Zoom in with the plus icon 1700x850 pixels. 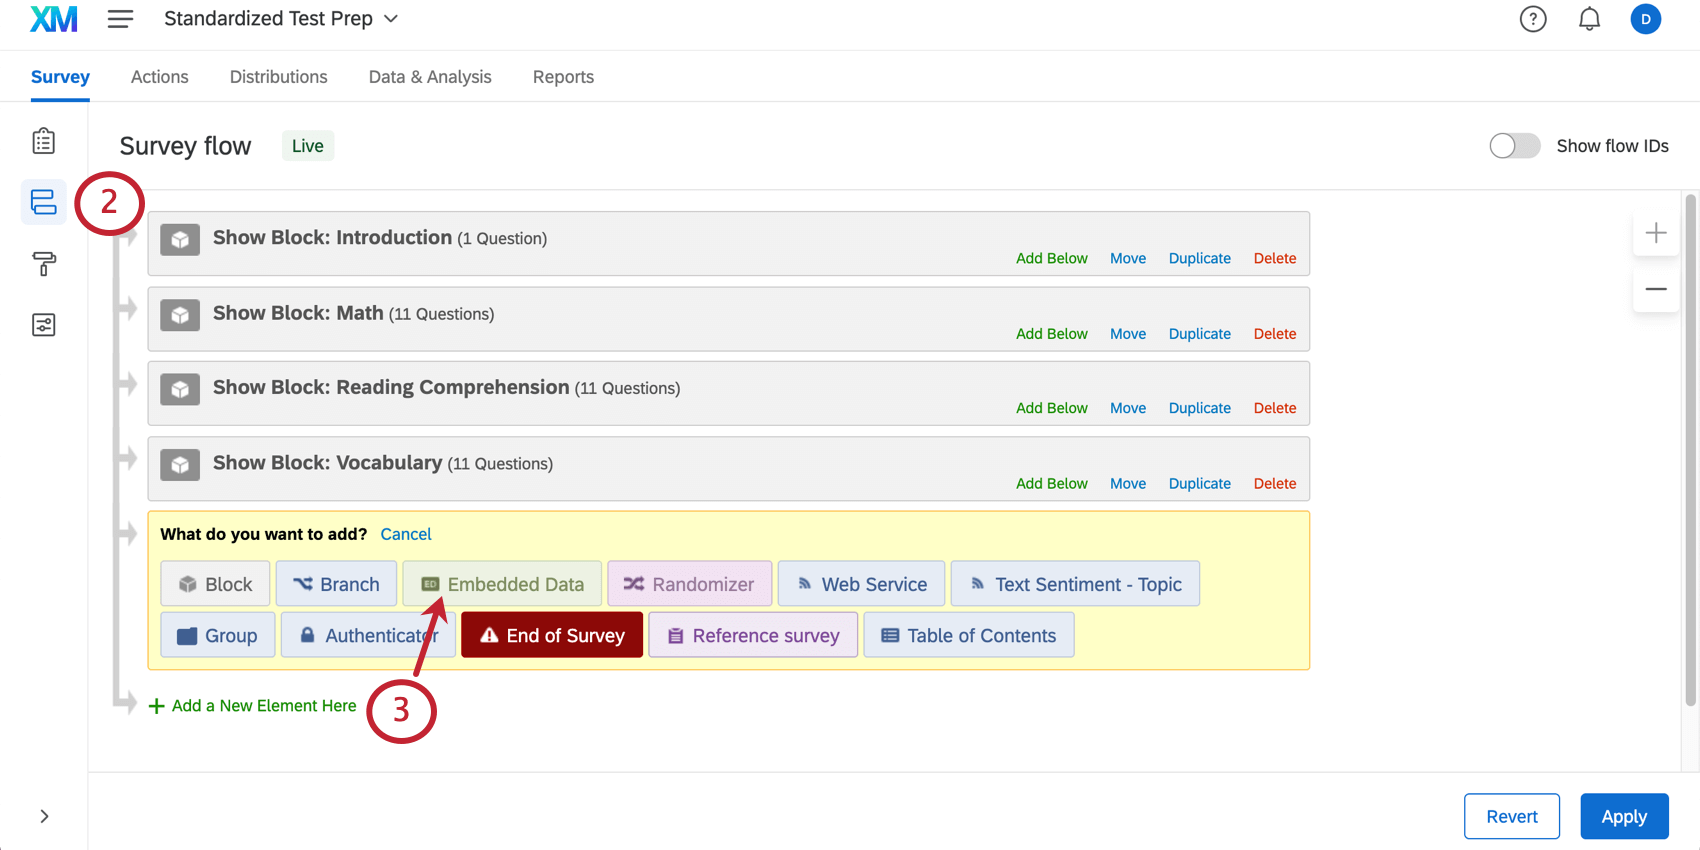click(1656, 233)
